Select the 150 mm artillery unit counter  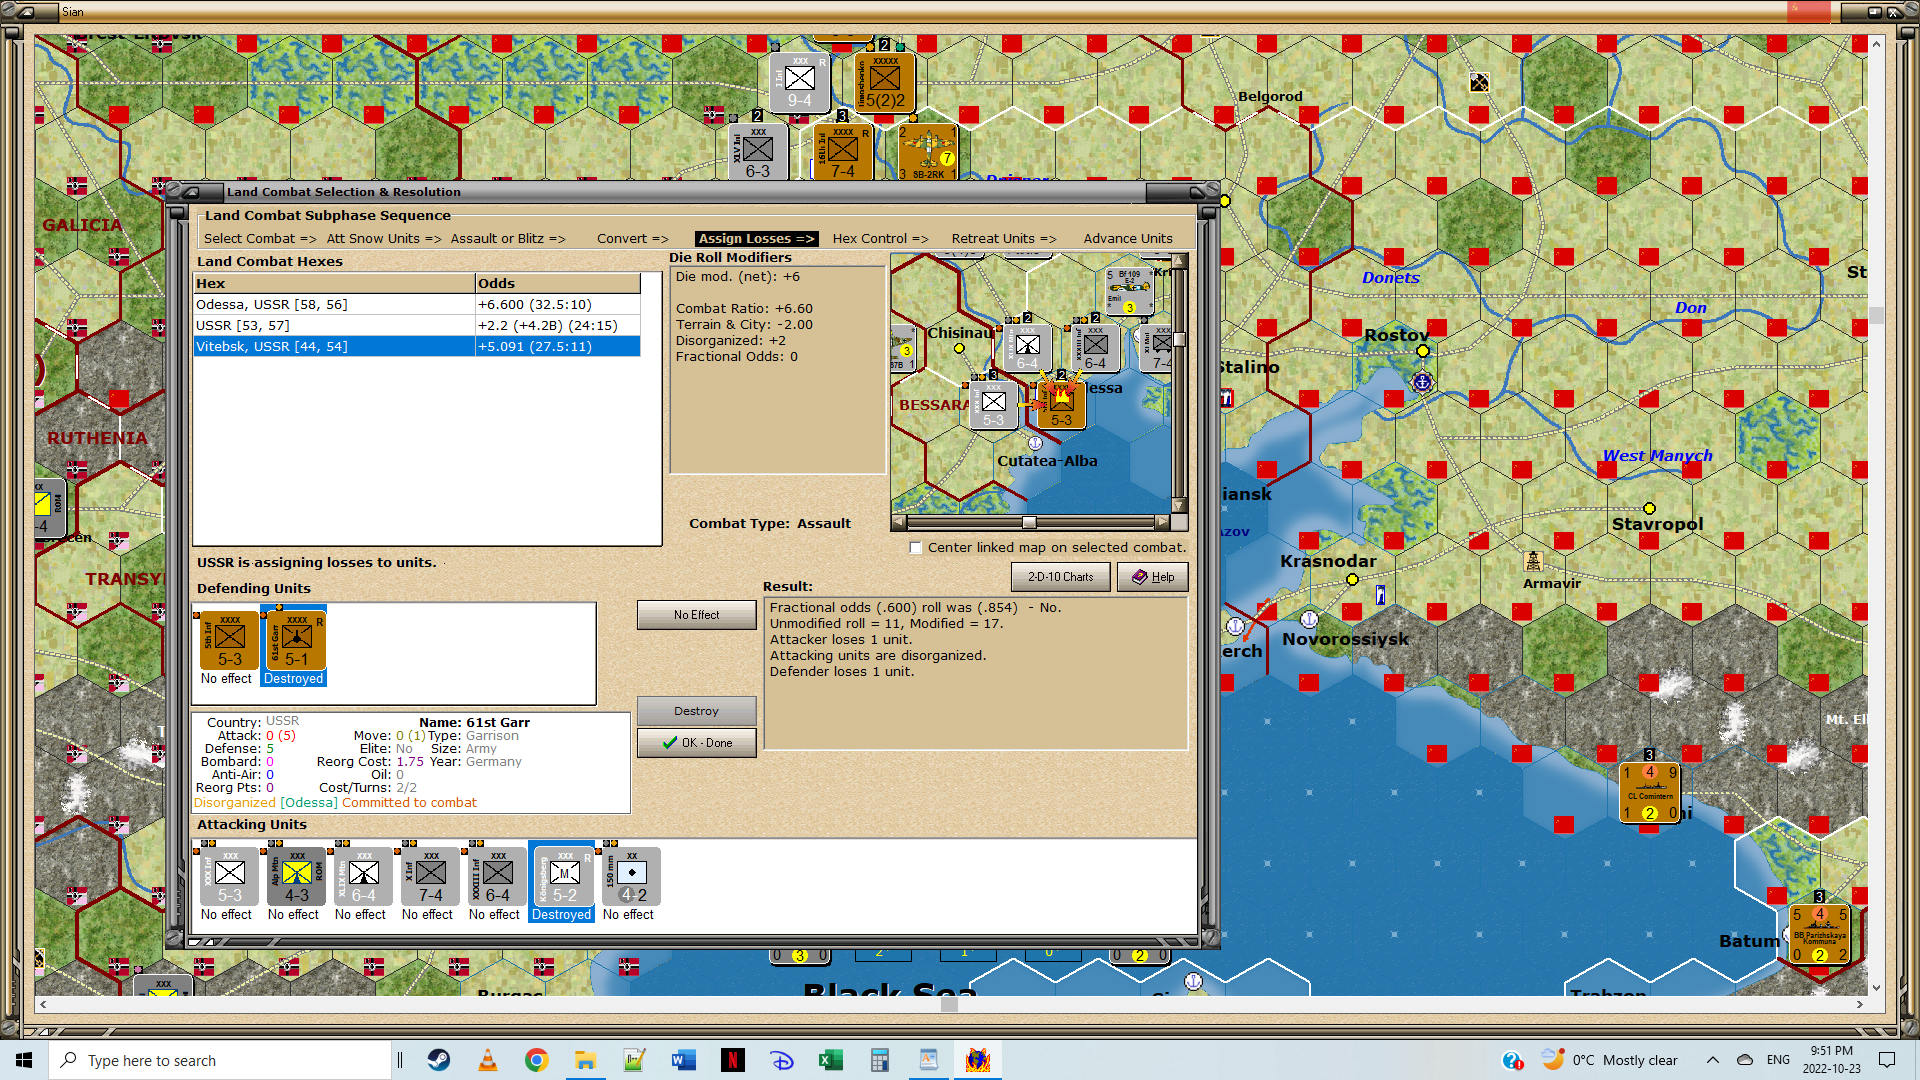pos(631,877)
